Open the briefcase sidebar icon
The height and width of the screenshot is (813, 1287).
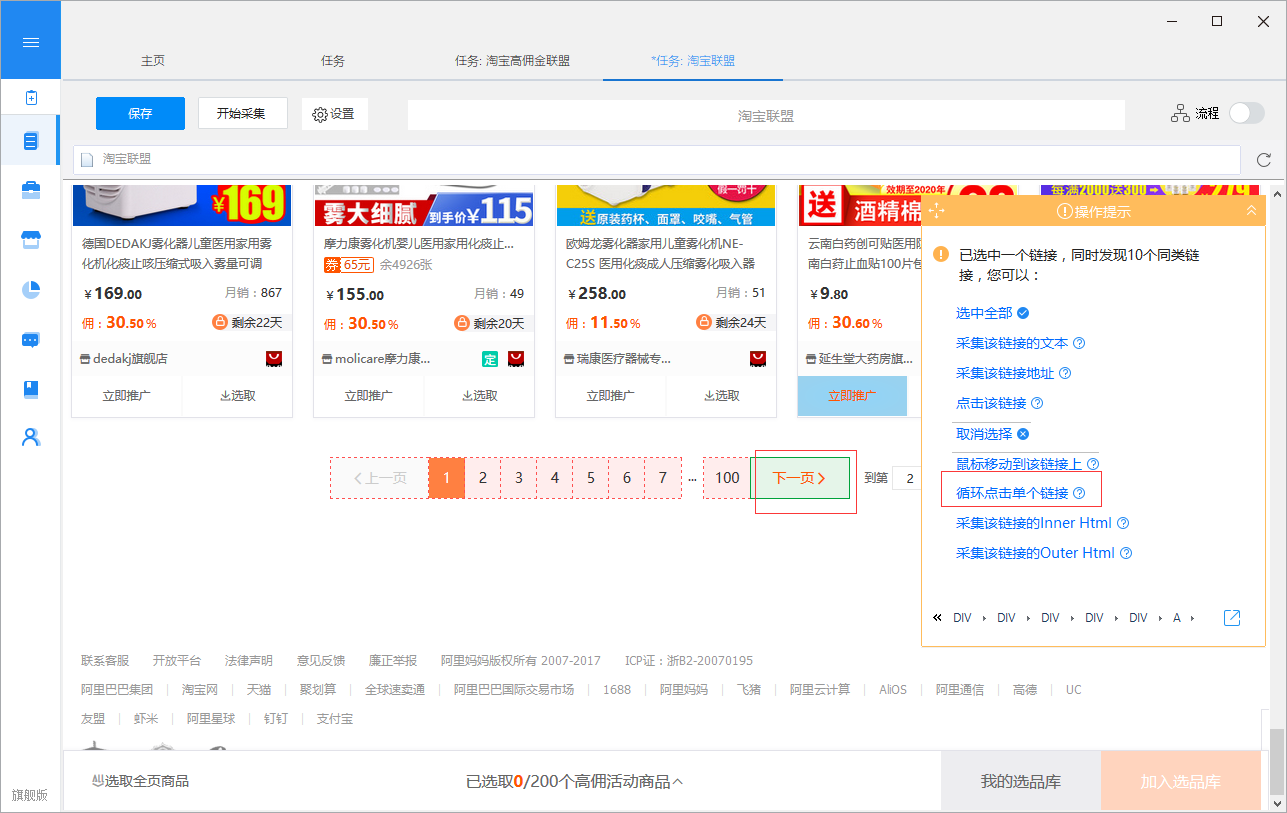pyautogui.click(x=31, y=190)
